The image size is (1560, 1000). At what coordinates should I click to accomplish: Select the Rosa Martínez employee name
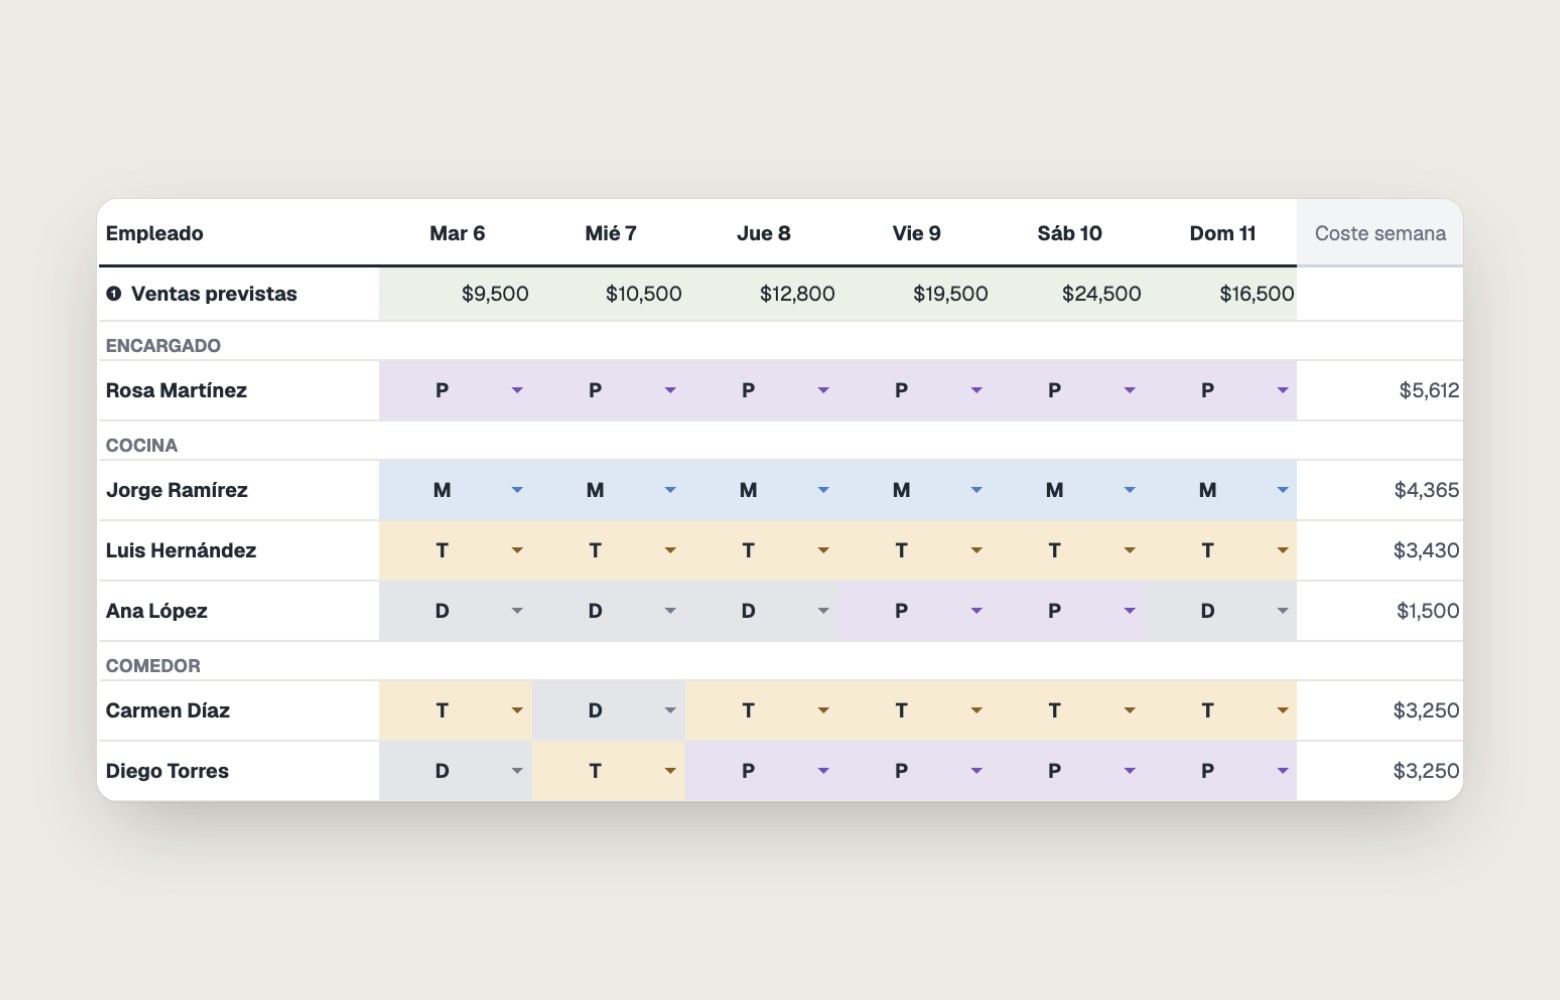click(x=176, y=390)
